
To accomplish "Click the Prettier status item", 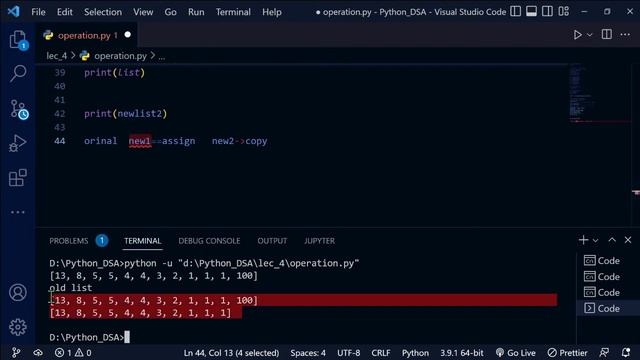I will (x=567, y=353).
